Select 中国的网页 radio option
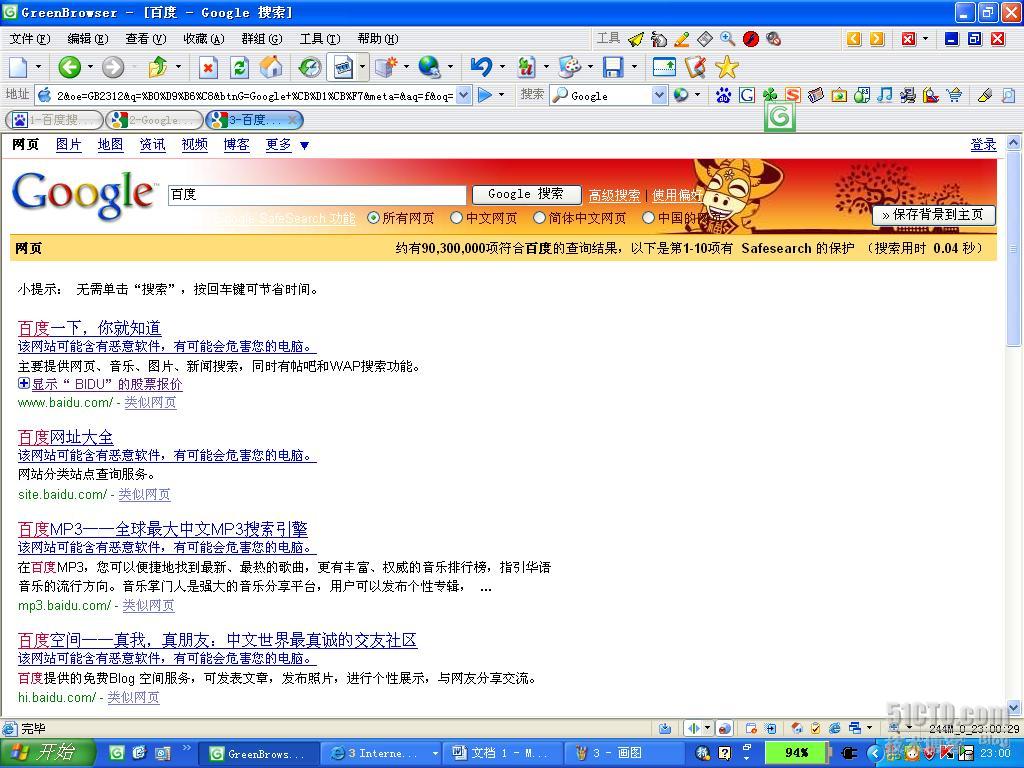1024x768 pixels. [648, 218]
